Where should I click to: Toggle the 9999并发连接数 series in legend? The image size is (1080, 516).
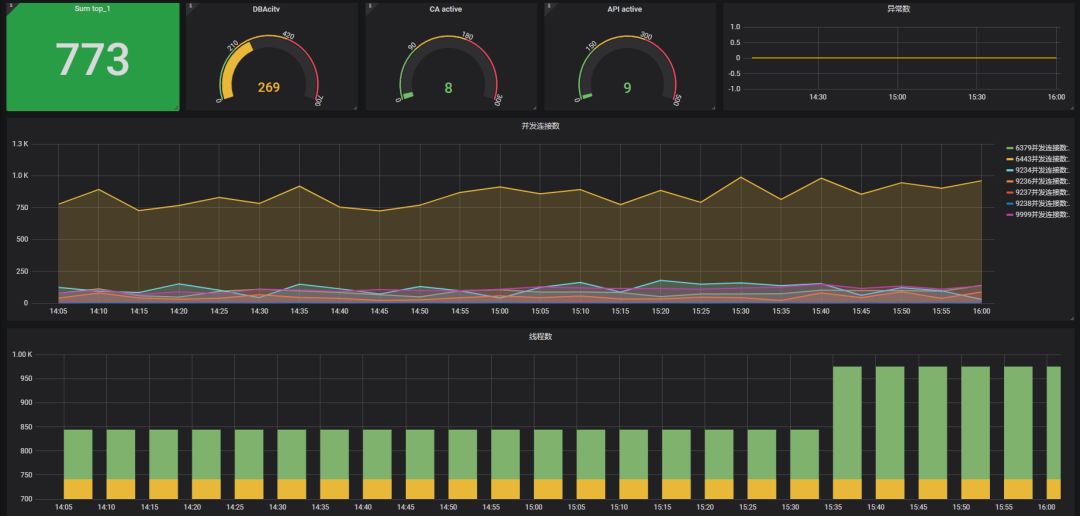pos(1042,214)
